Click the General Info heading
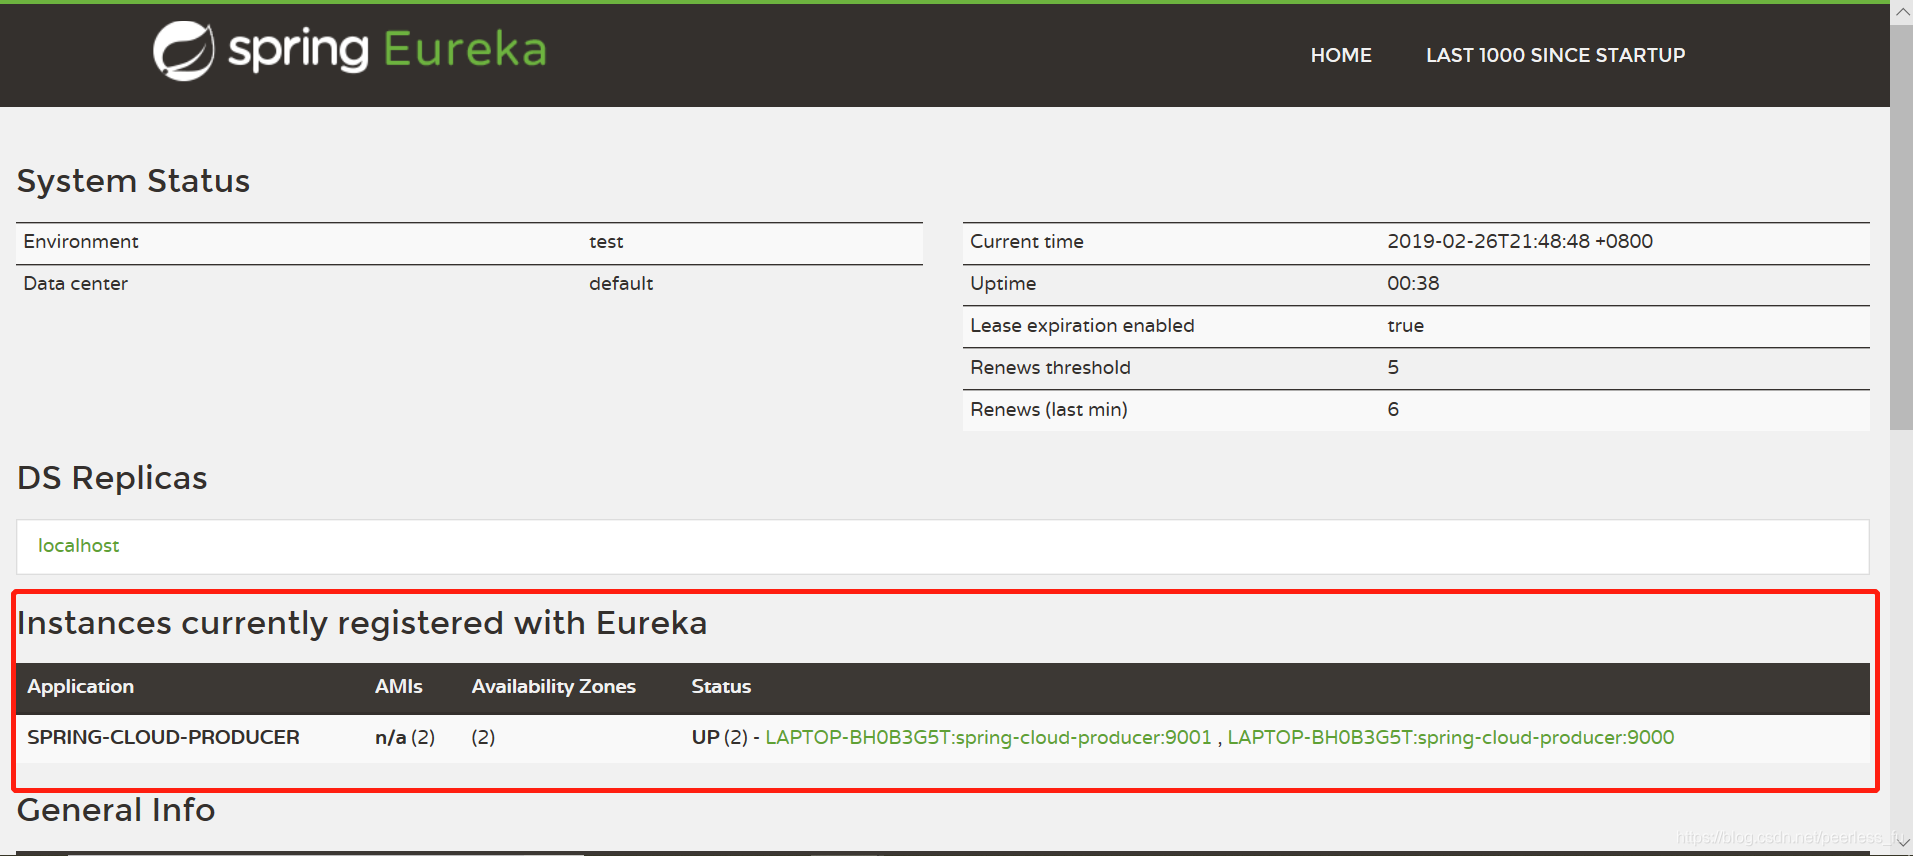 (116, 810)
